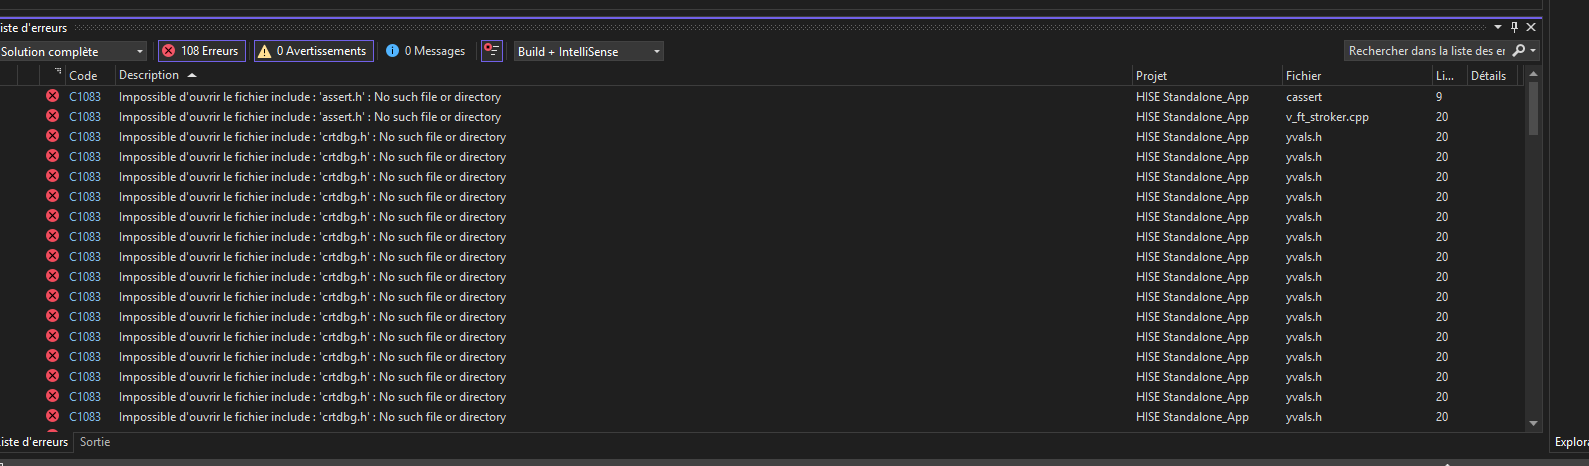Click the error icon on v_ft_stroker.cpp row

click(52, 117)
